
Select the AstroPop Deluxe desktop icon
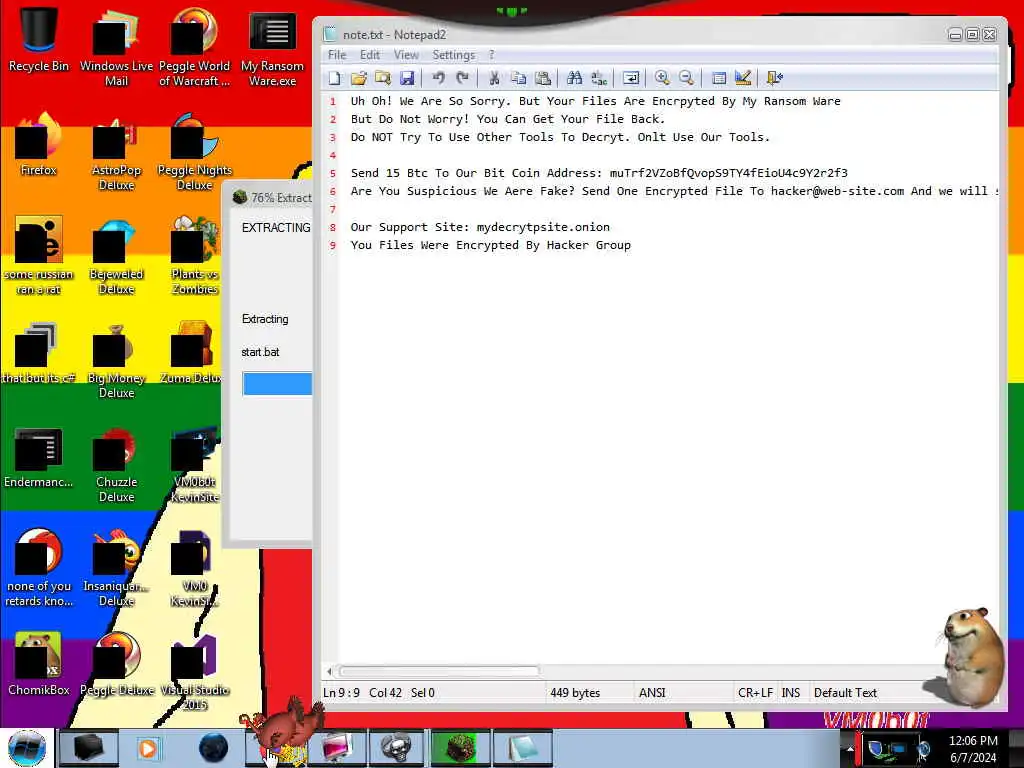point(116,152)
